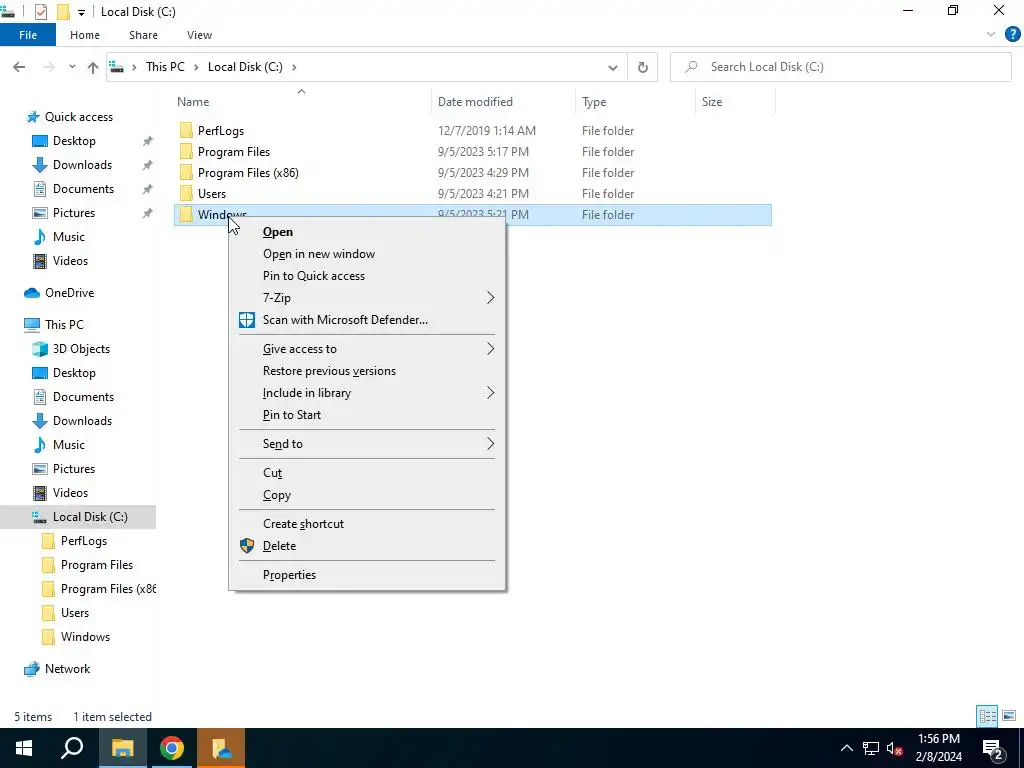Open the File ribbon tab
Screen dimensions: 1024x768
pyautogui.click(x=28, y=35)
